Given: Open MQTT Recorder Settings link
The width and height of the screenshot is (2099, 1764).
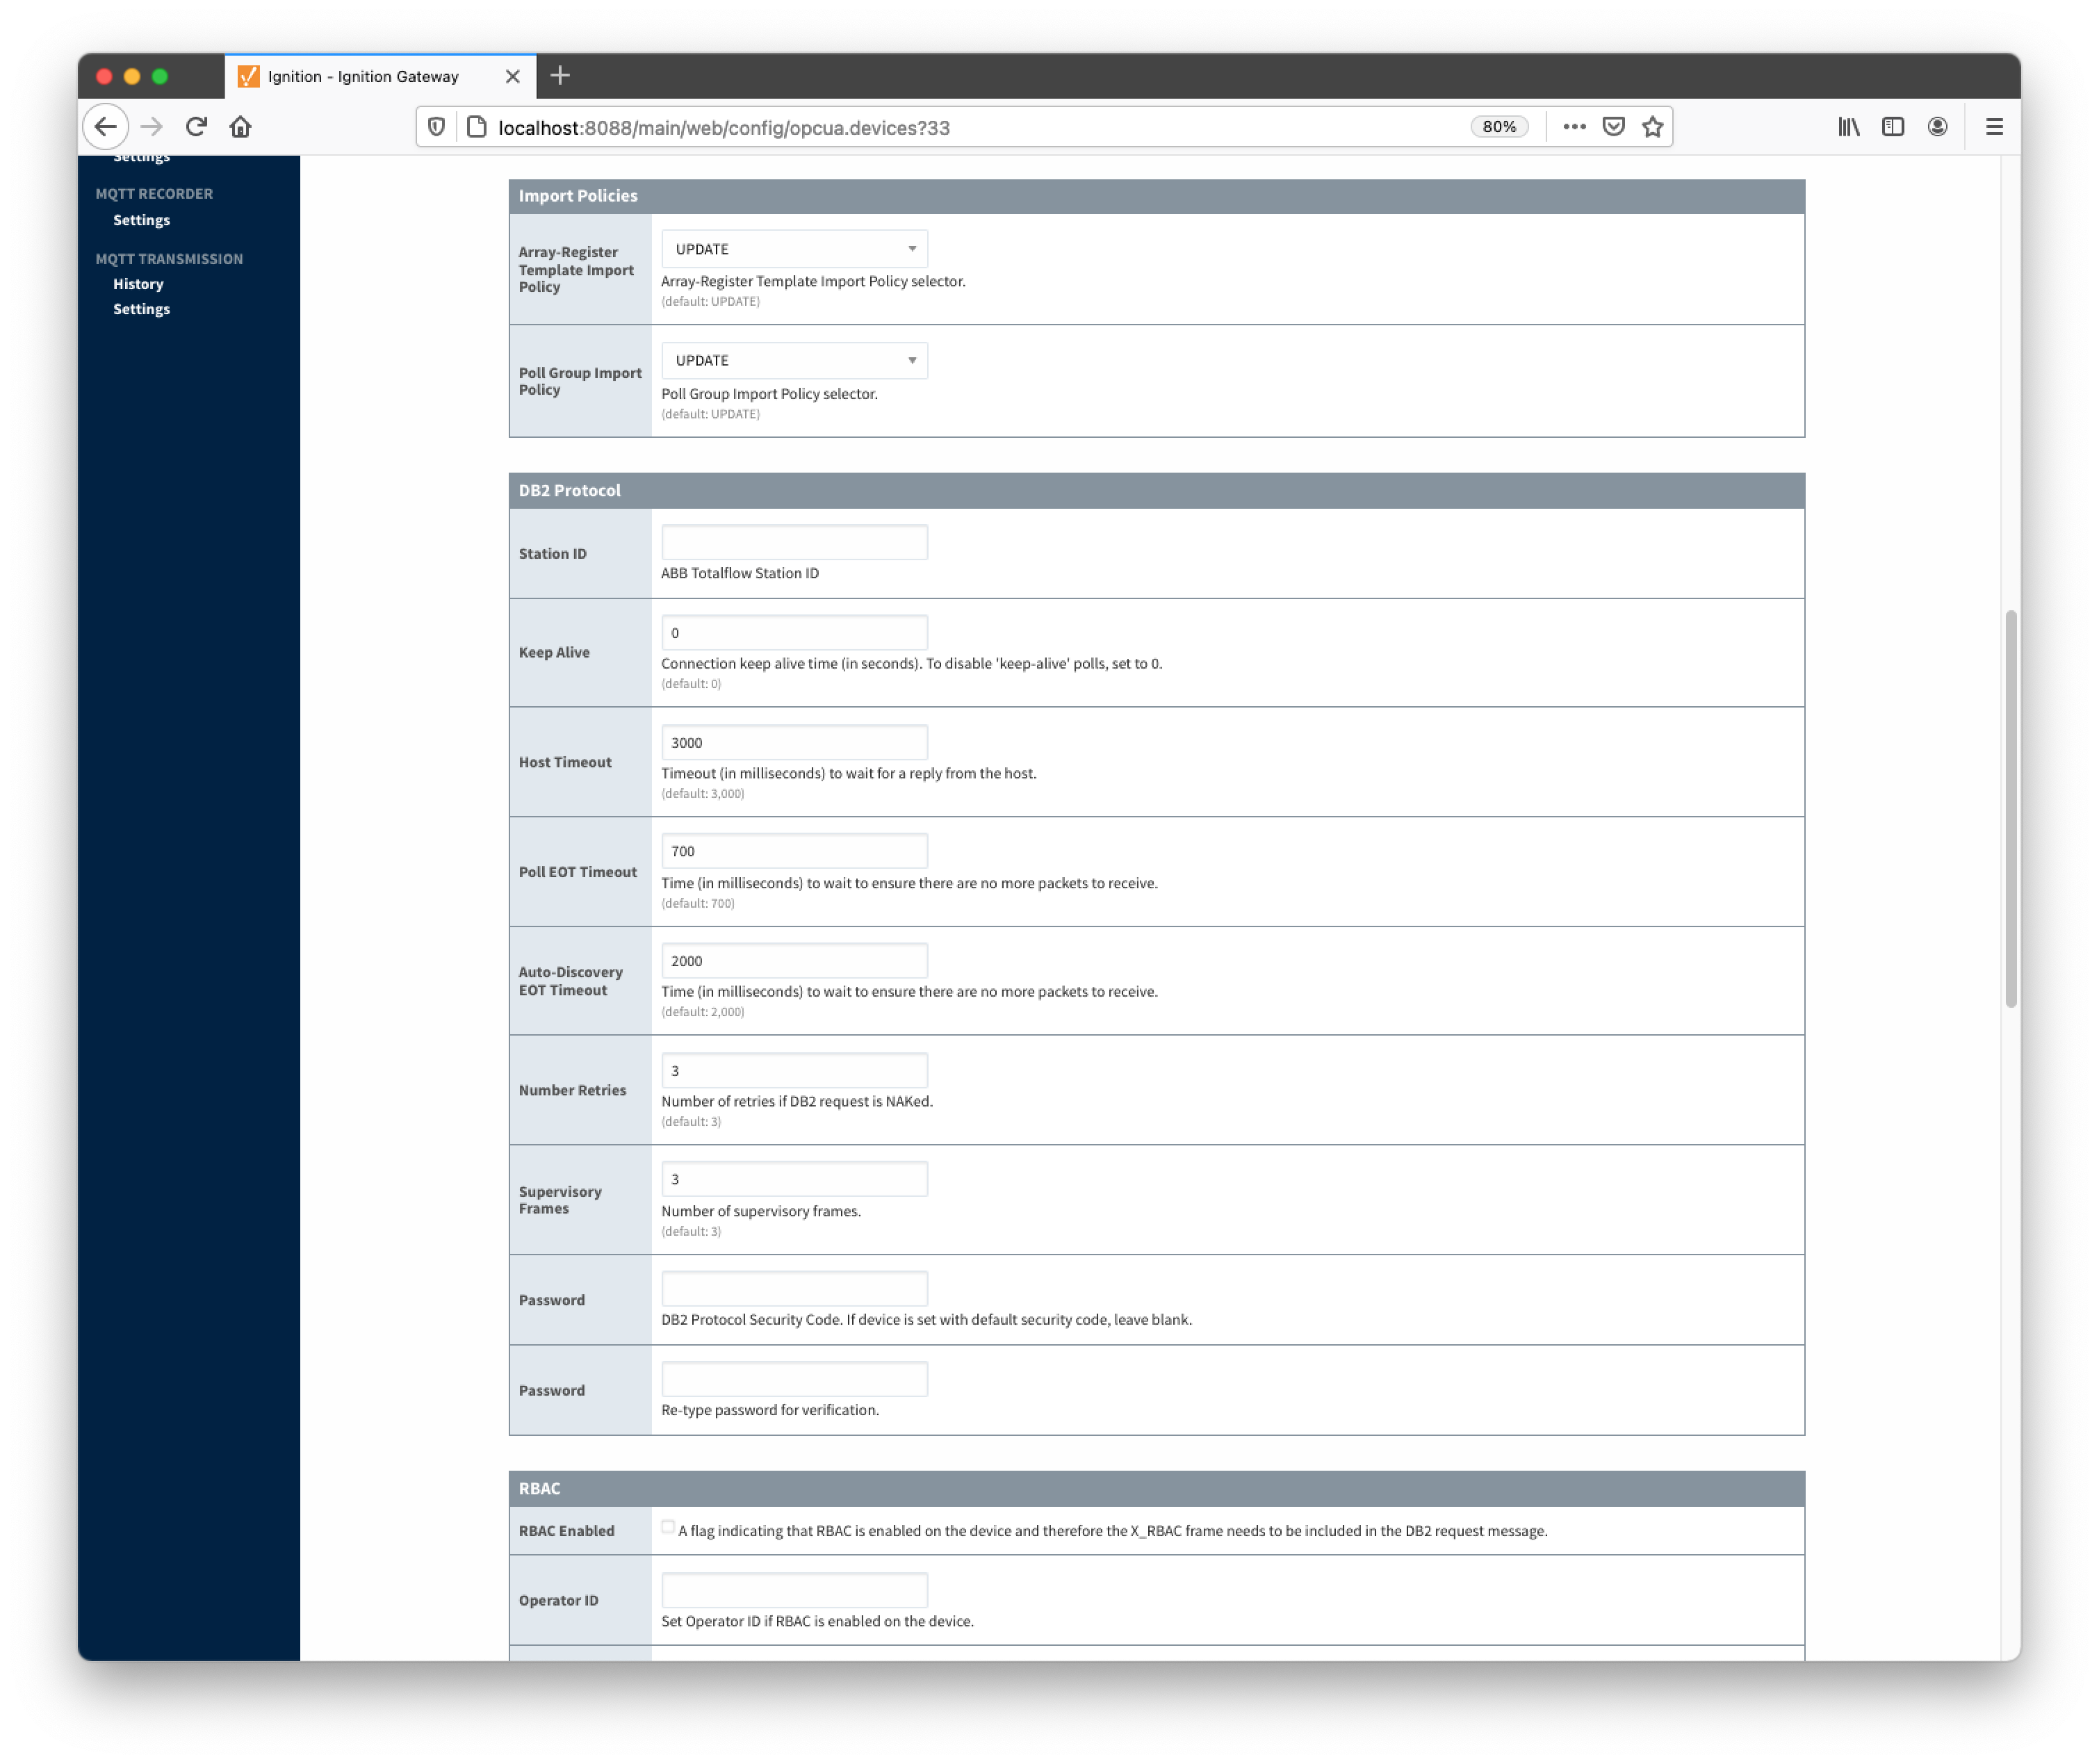Looking at the screenshot, I should point(141,220).
